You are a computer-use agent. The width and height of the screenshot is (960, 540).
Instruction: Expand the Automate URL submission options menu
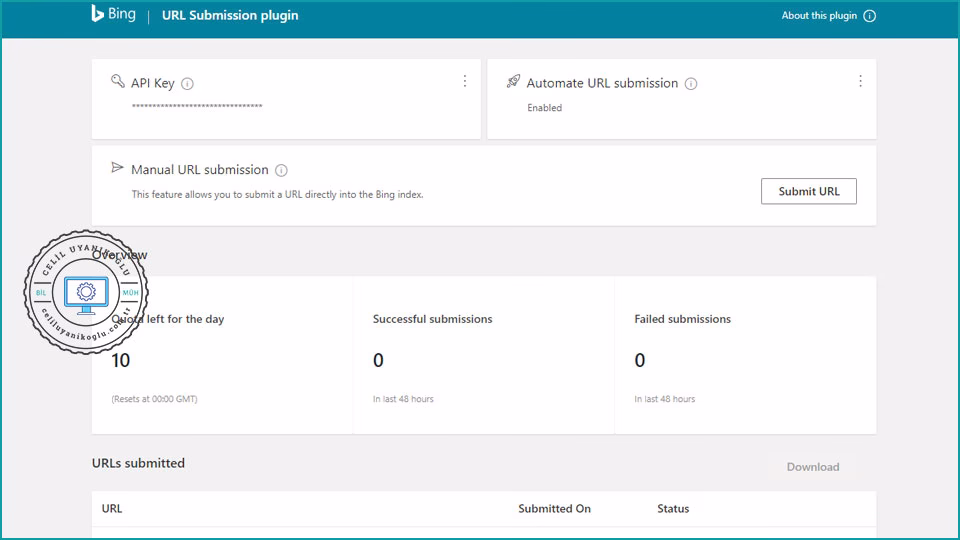click(860, 81)
